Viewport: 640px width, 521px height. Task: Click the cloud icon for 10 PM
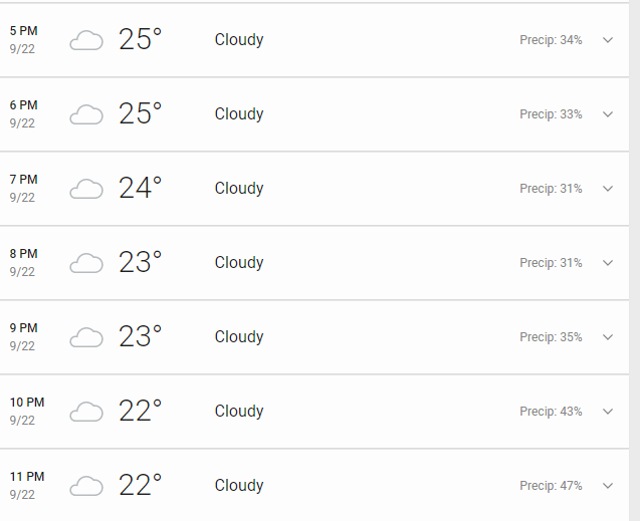point(86,412)
